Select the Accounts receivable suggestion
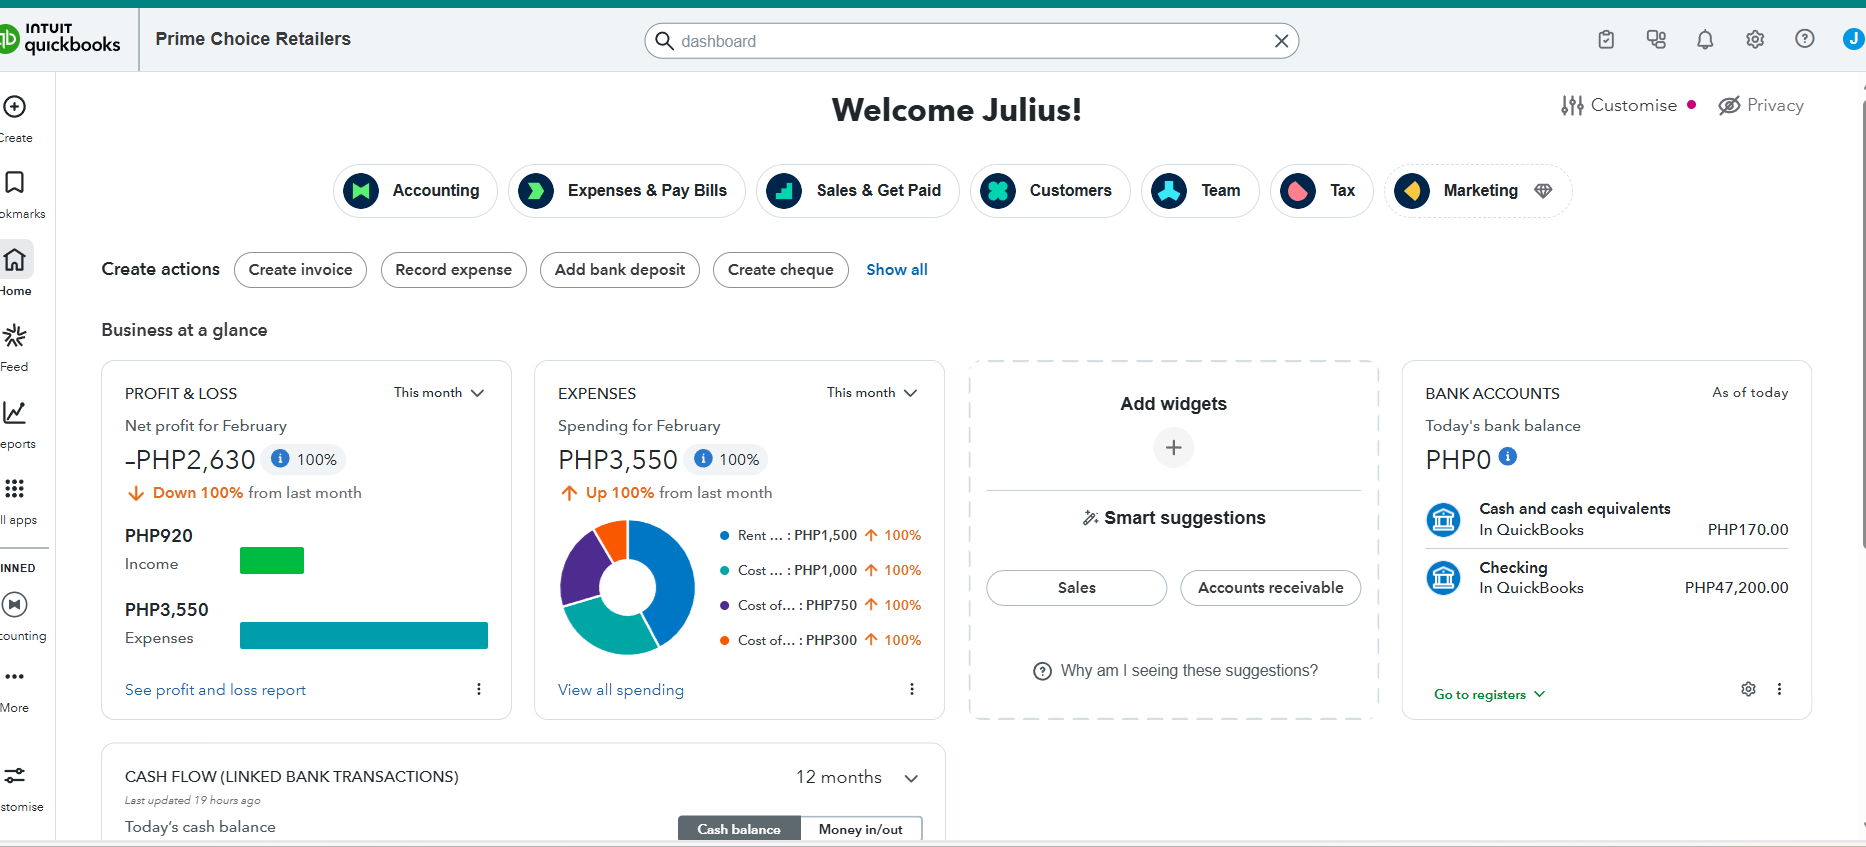 click(1271, 588)
